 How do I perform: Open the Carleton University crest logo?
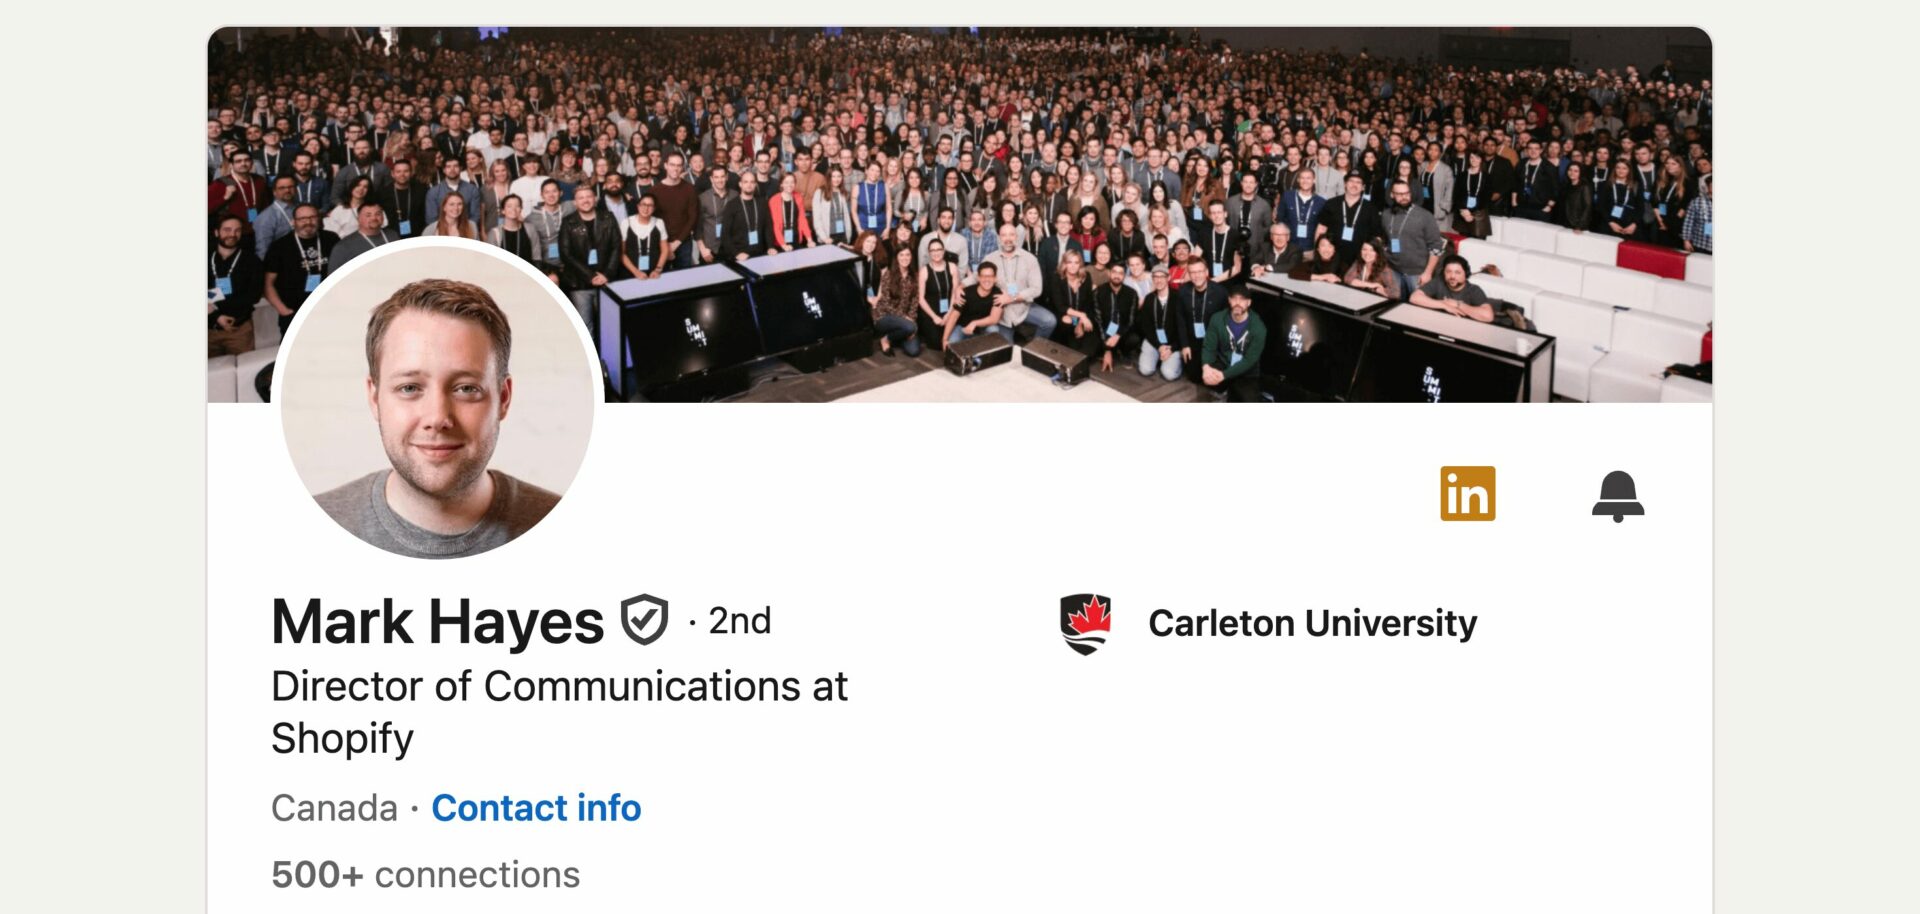click(x=1085, y=624)
